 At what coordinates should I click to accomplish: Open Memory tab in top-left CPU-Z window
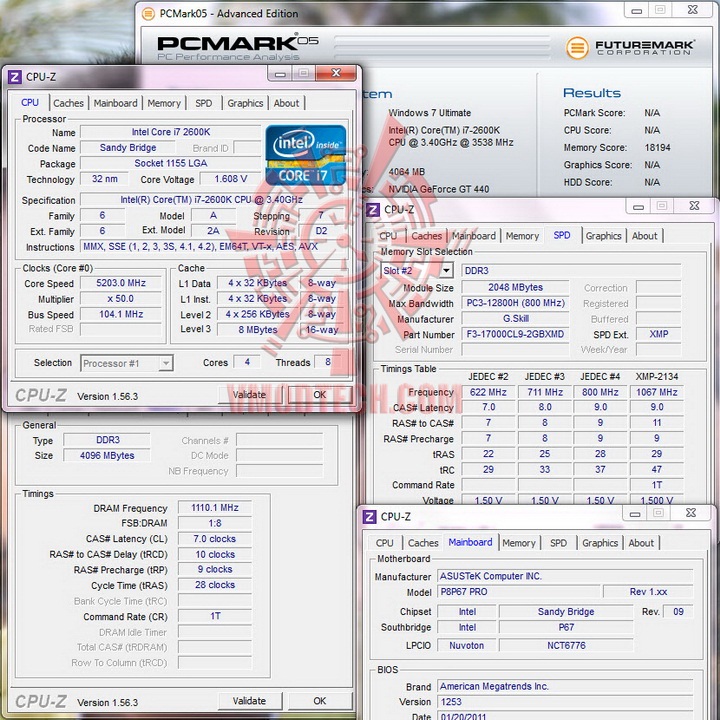click(x=164, y=103)
